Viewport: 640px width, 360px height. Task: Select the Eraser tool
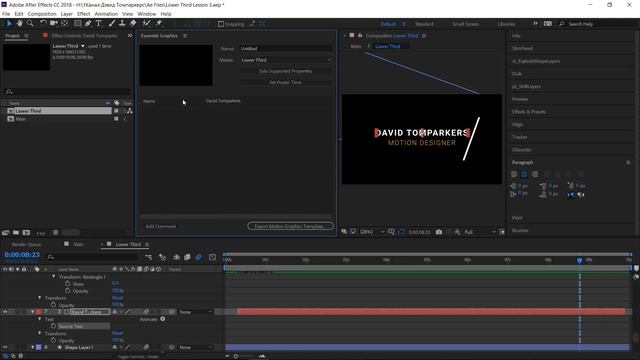133,24
